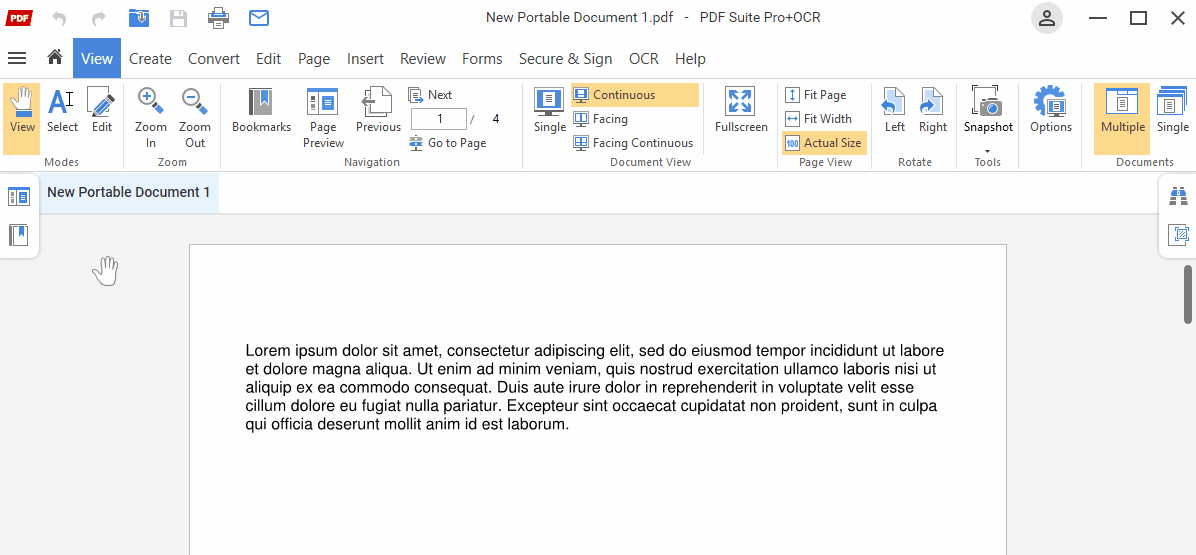Select Facing document view
The image size is (1196, 555).
601,119
